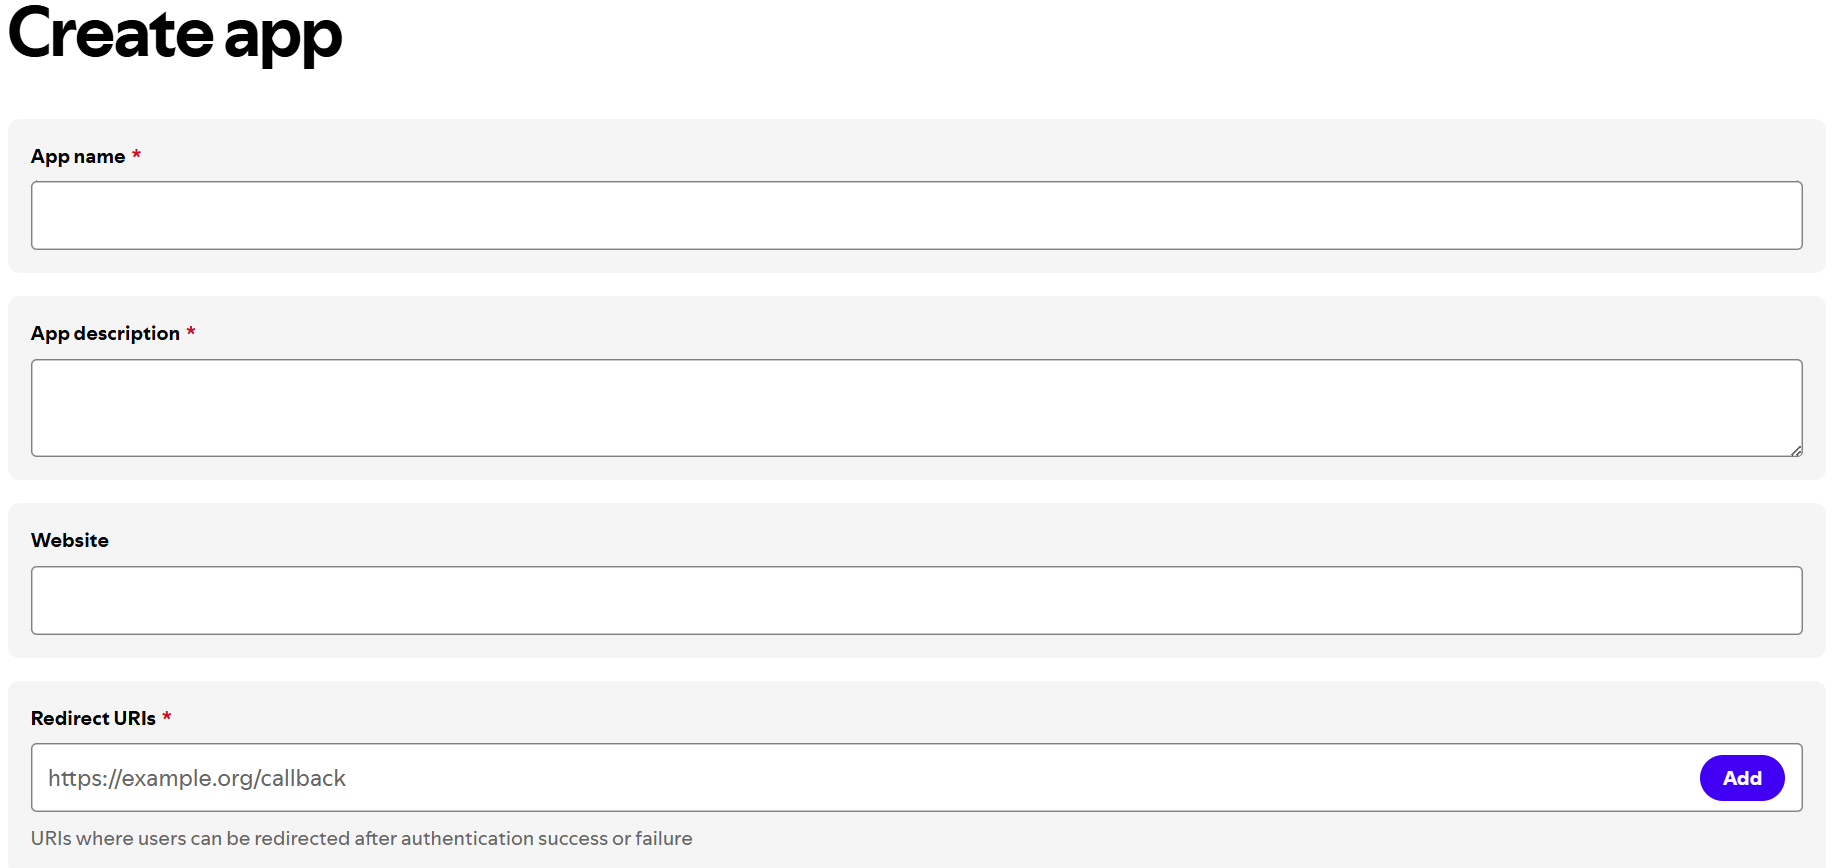Viewport: 1841px width, 868px height.
Task: Click the App name label
Action: 78,157
